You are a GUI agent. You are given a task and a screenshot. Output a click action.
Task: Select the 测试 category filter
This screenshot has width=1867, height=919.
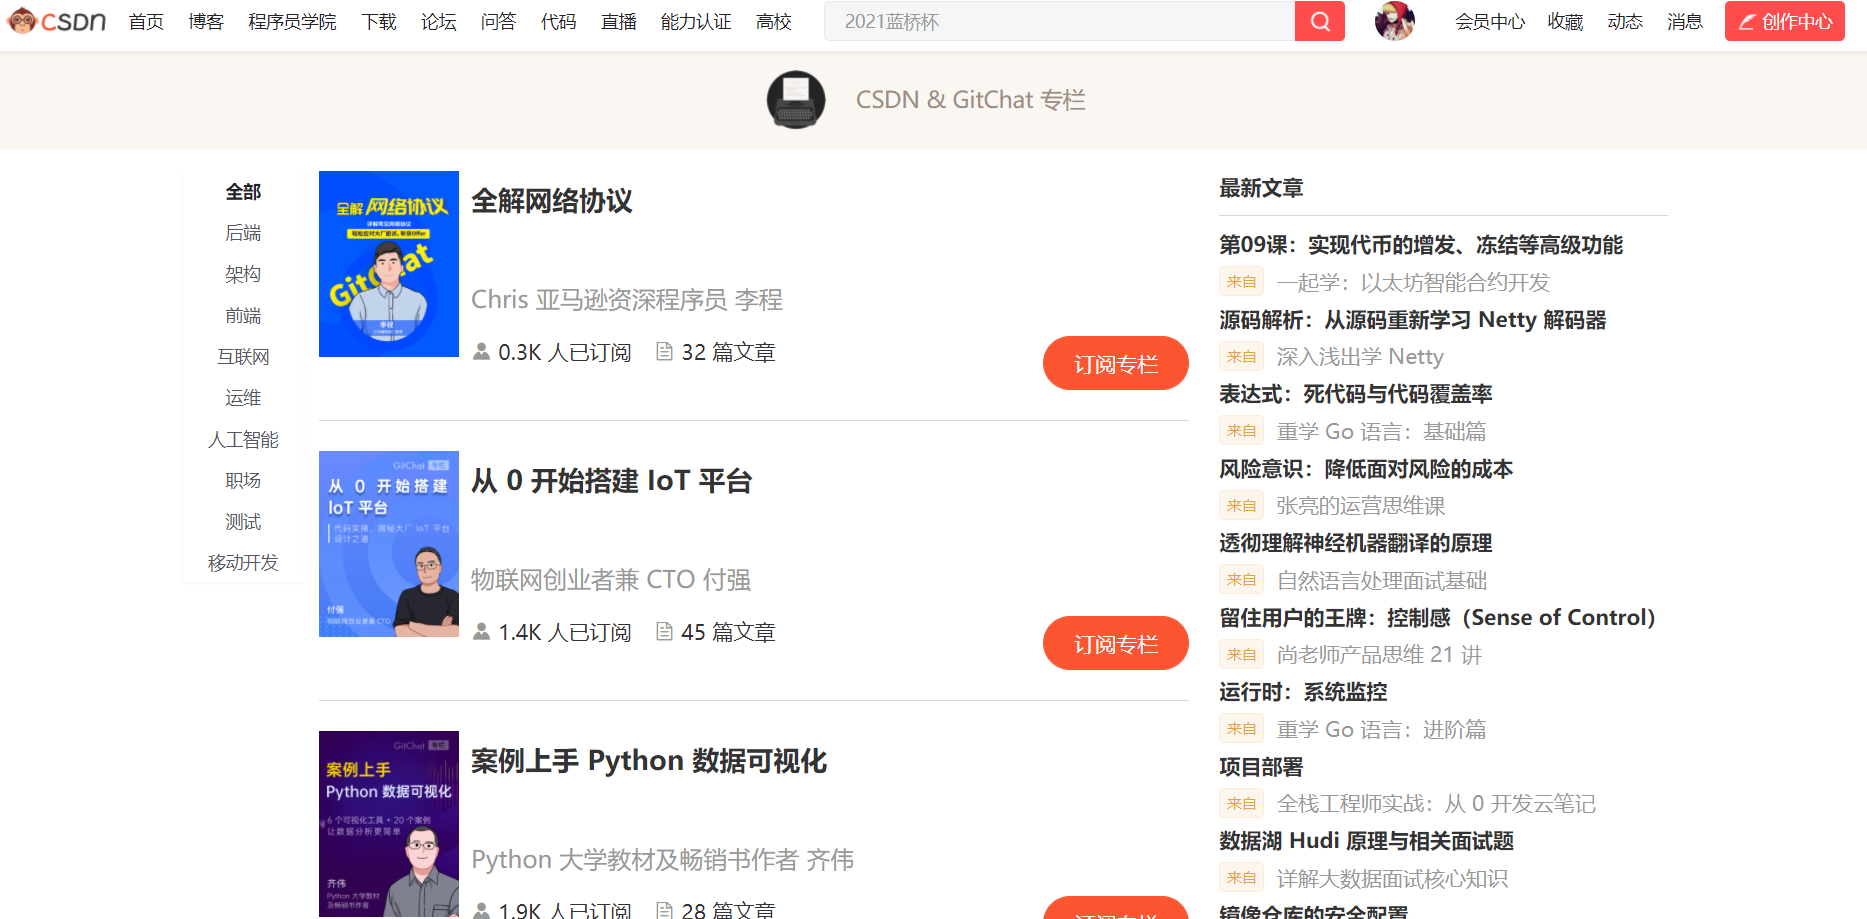pyautogui.click(x=243, y=522)
